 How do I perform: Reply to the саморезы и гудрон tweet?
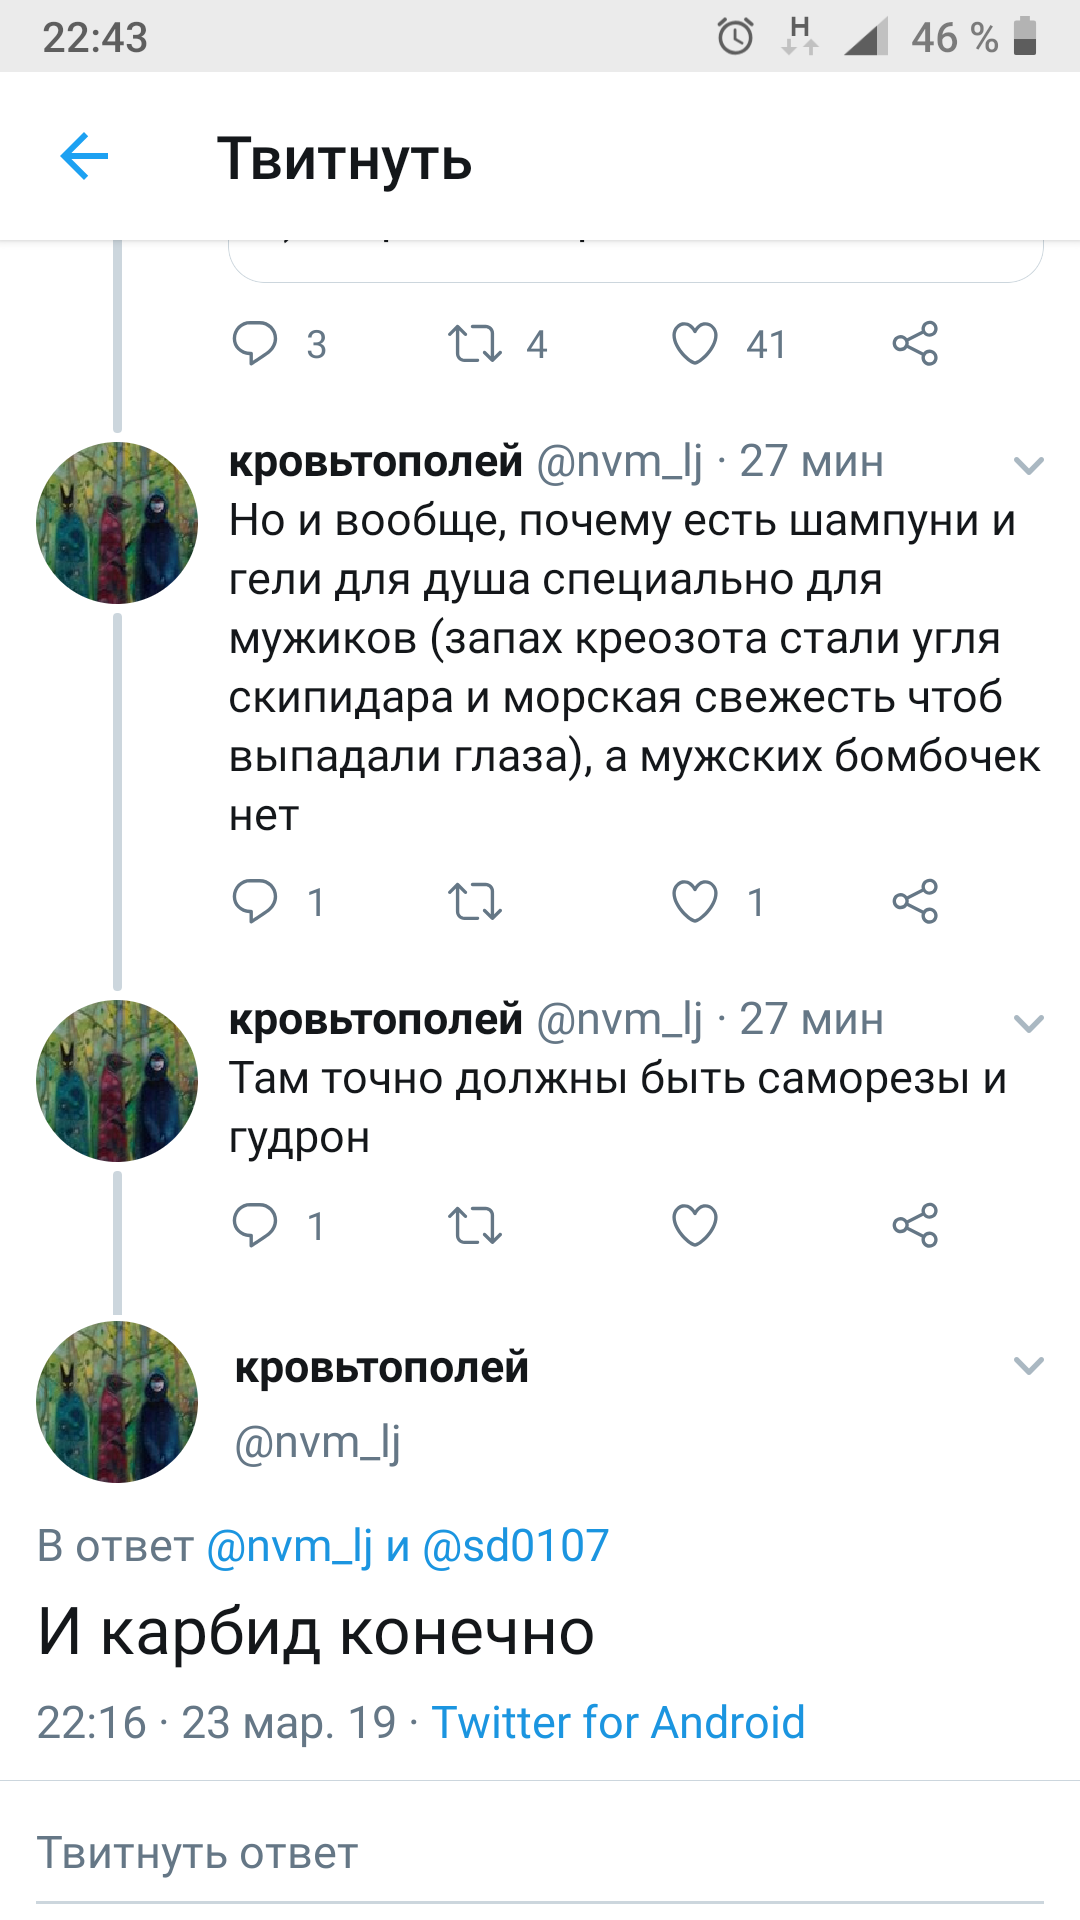point(255,1225)
